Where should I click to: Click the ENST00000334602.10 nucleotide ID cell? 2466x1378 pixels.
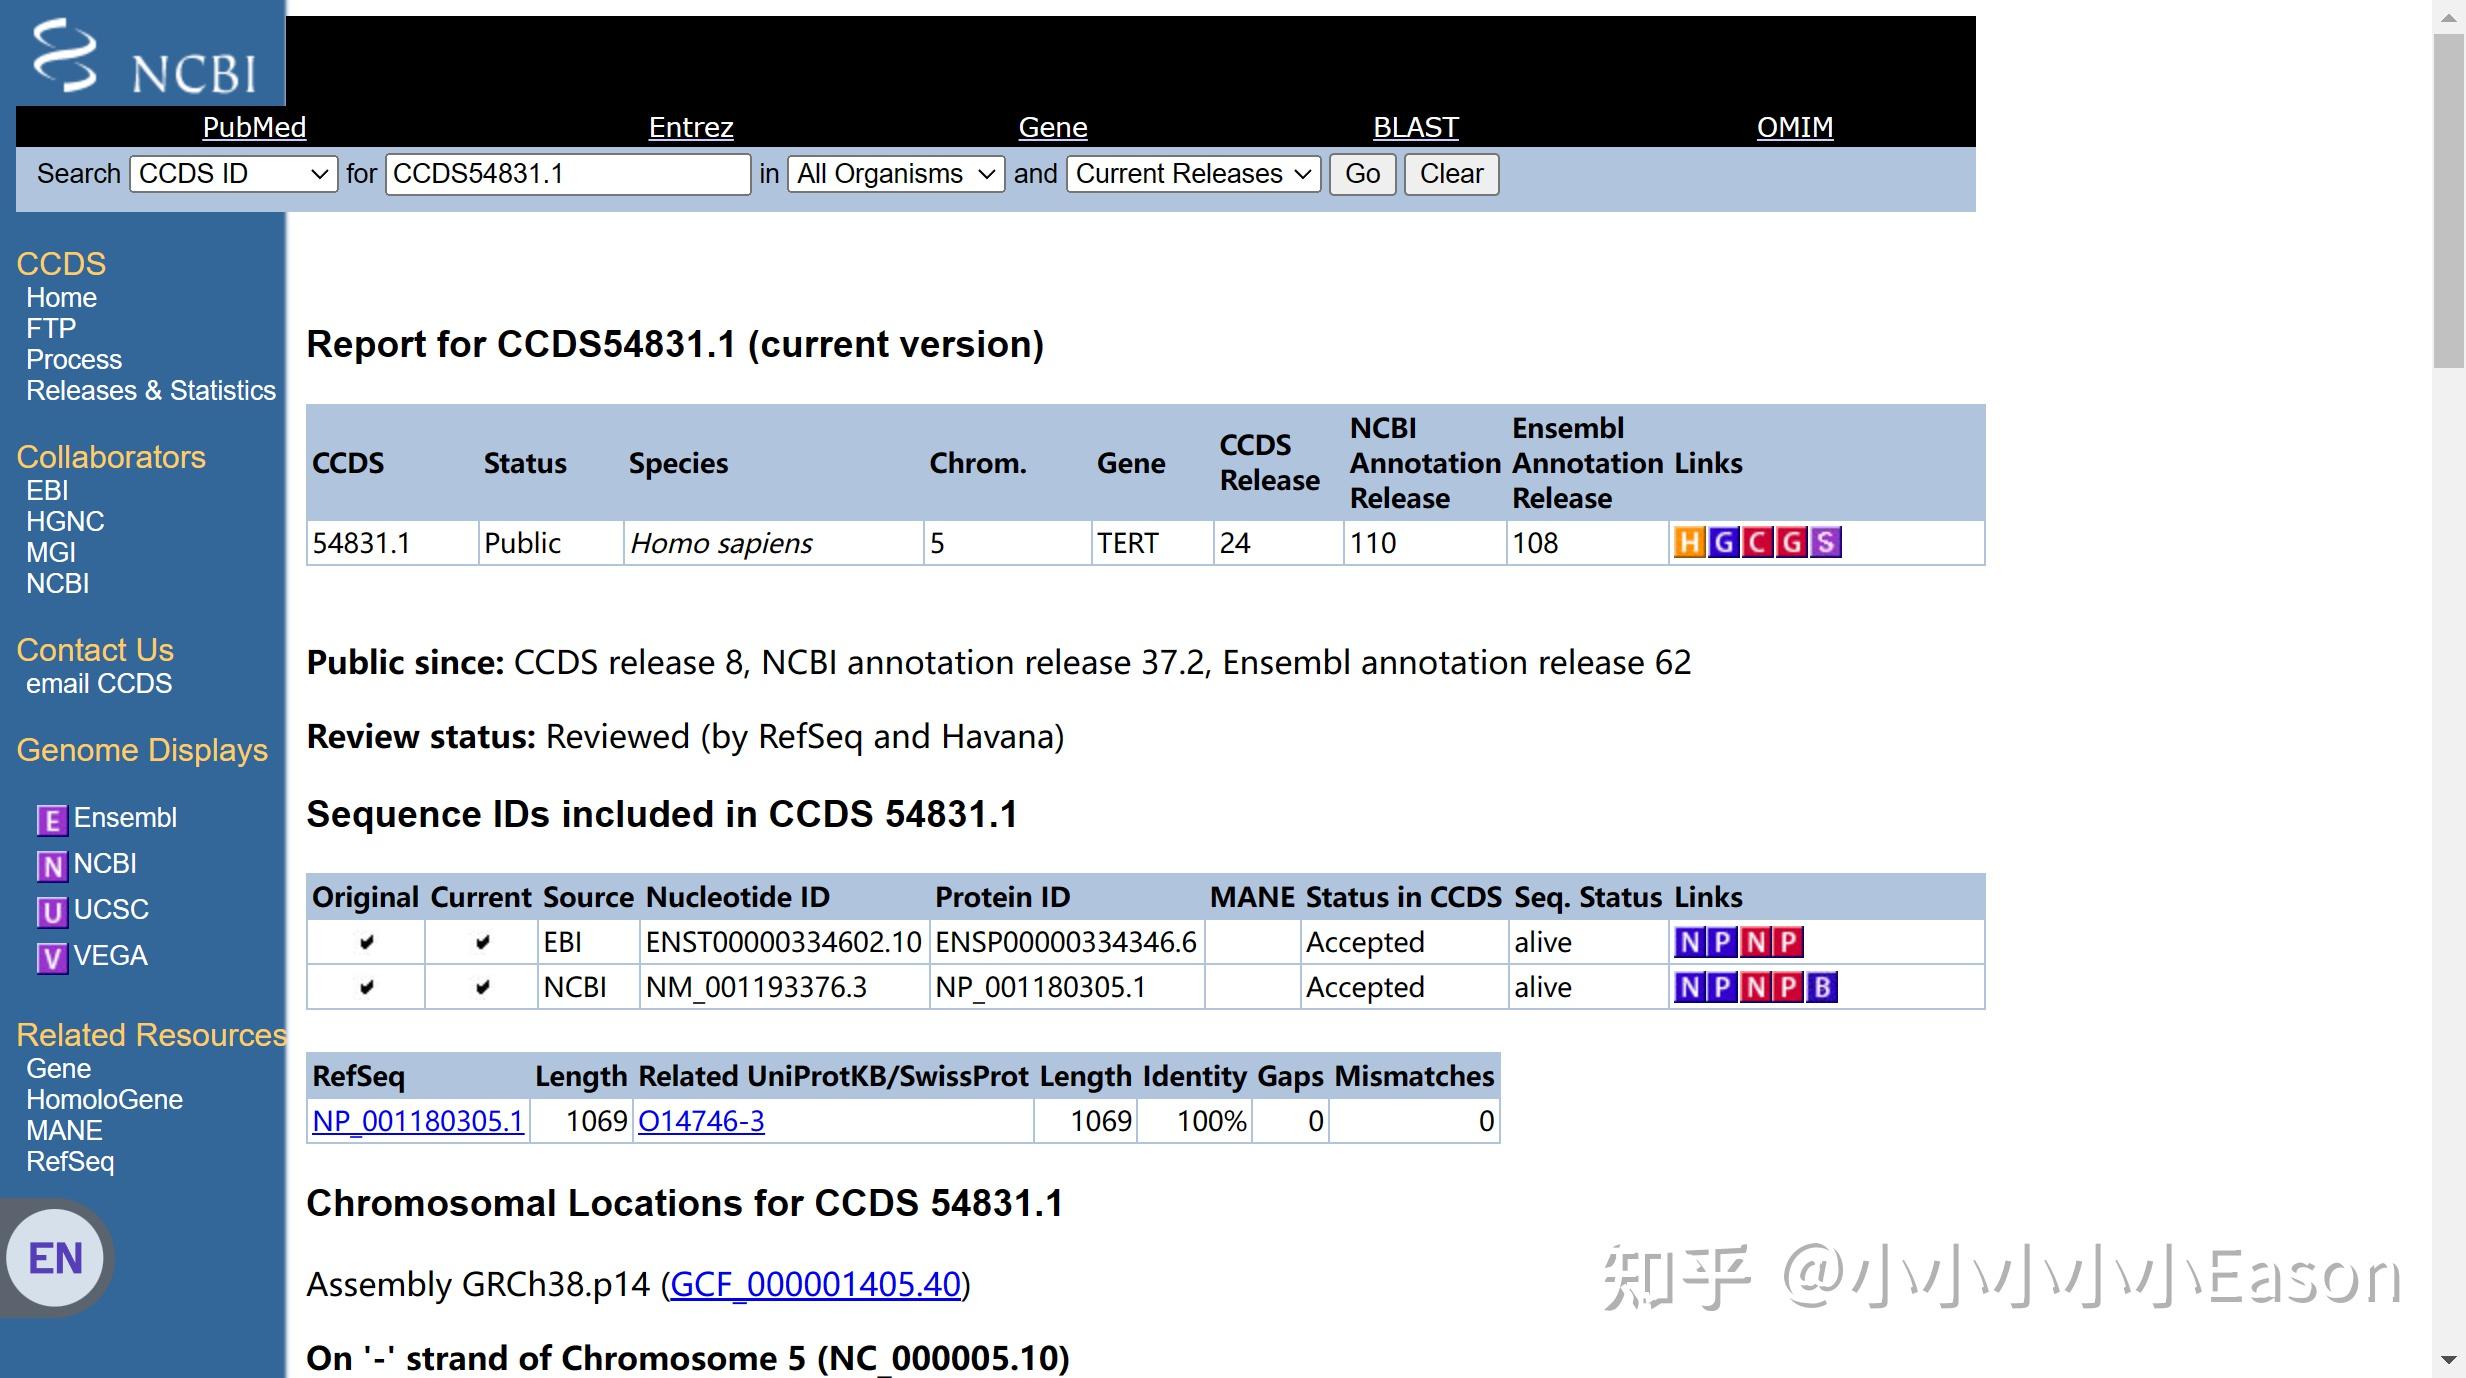click(x=784, y=942)
